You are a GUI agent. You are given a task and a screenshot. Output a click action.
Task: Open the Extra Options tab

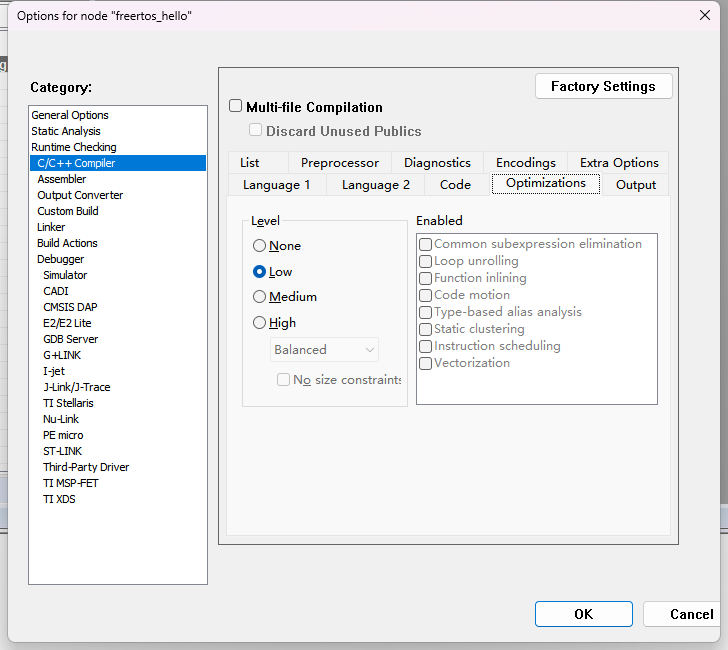[618, 163]
